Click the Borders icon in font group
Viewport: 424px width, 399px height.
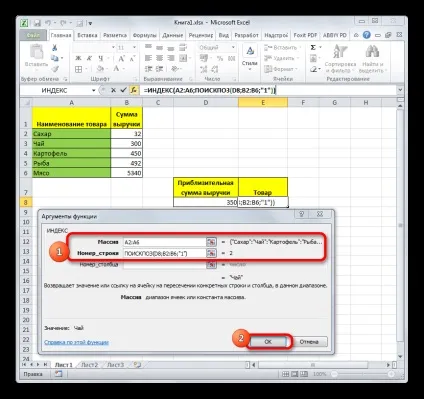pyautogui.click(x=79, y=69)
